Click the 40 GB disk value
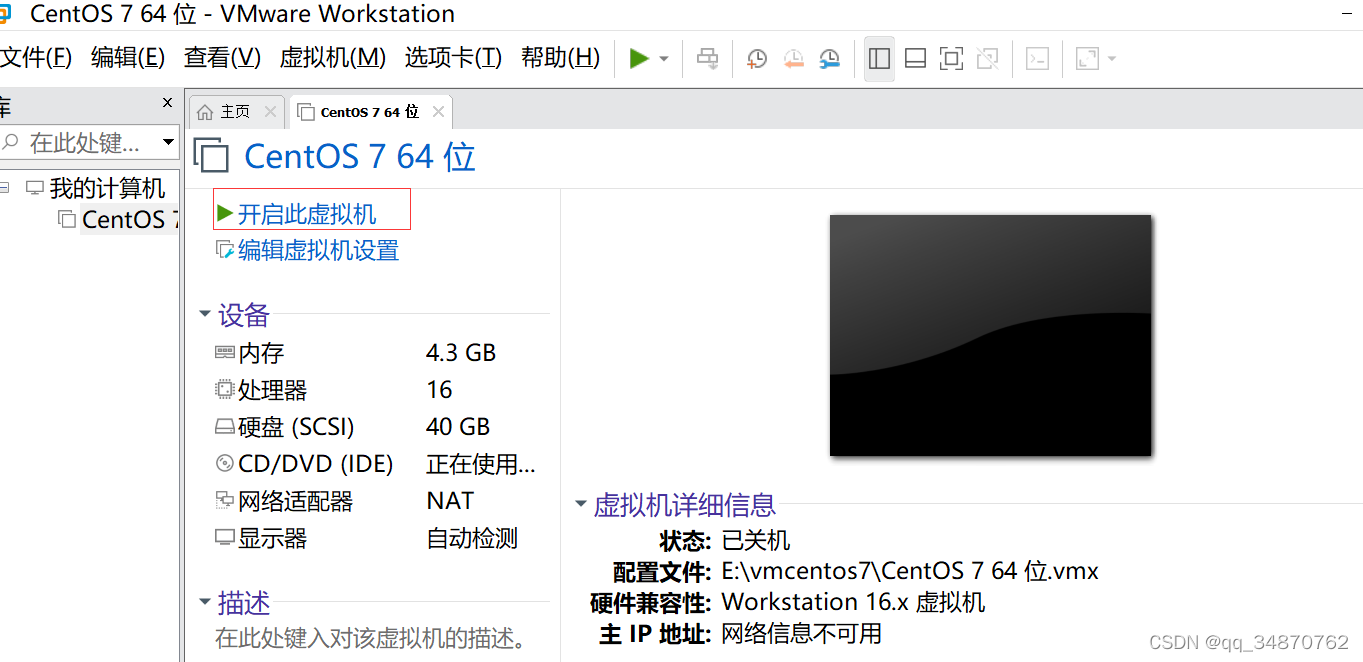The image size is (1363, 662). pyautogui.click(x=458, y=427)
